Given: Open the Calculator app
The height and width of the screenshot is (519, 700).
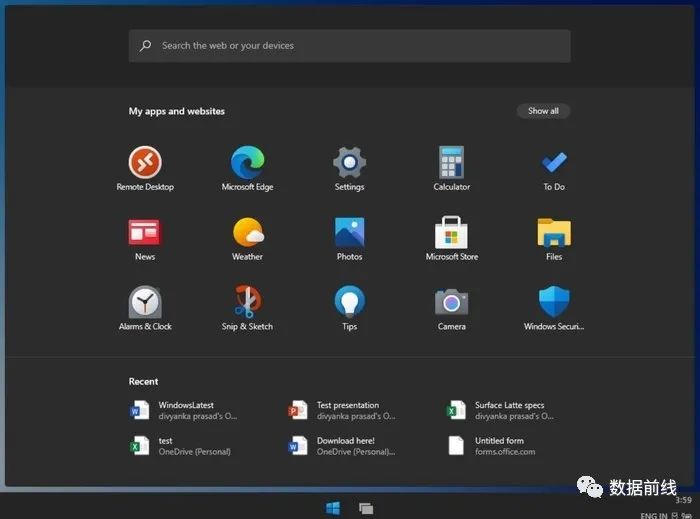Looking at the screenshot, I should coord(452,169).
